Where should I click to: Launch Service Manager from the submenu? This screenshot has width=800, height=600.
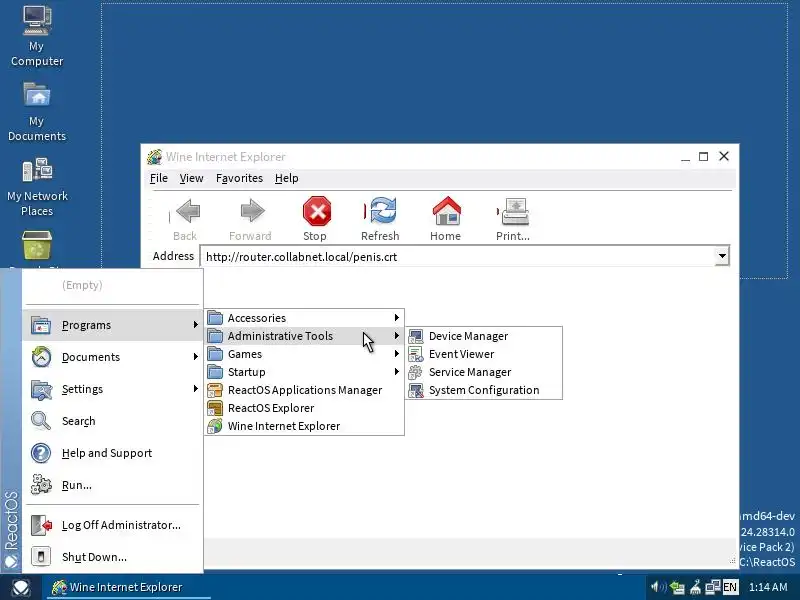485,372
